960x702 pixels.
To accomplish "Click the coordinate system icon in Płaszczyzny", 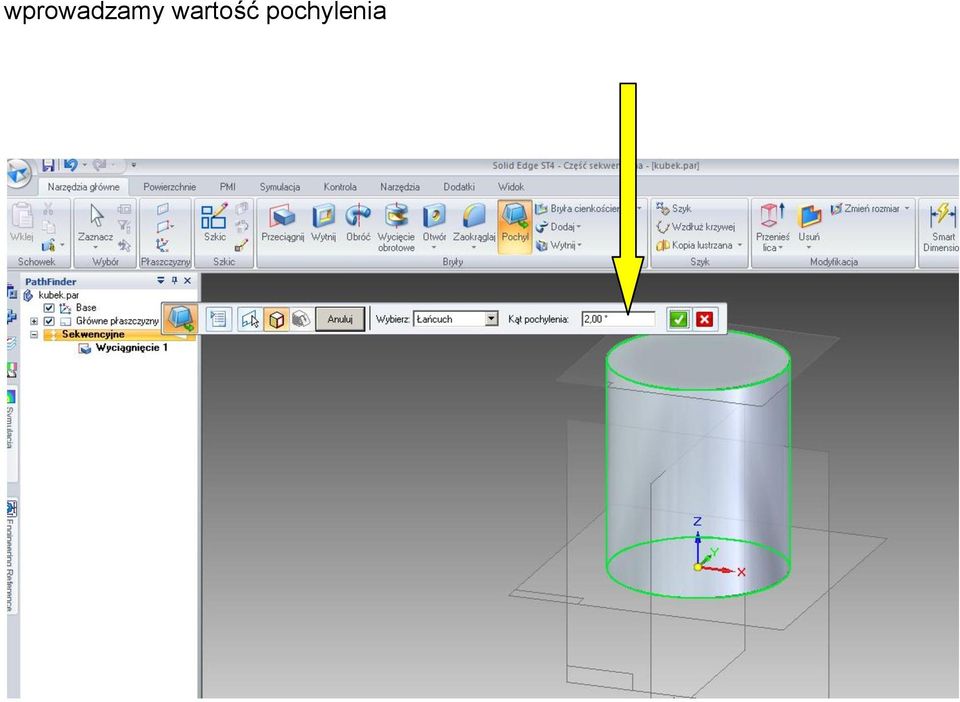I will (163, 245).
